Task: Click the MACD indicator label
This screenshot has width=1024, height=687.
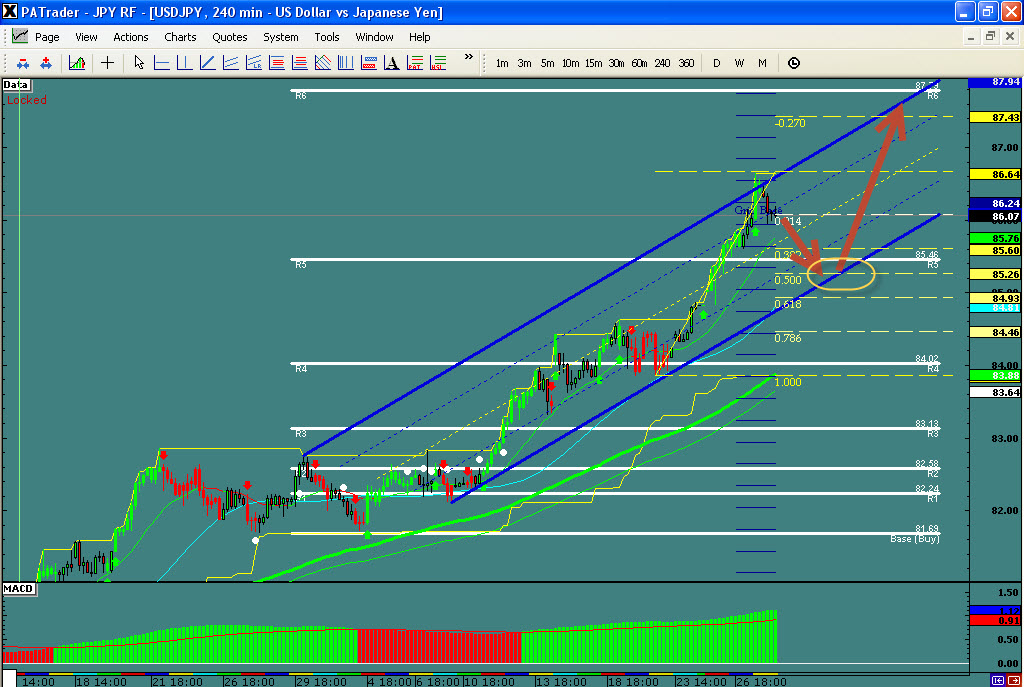Action: [19, 588]
